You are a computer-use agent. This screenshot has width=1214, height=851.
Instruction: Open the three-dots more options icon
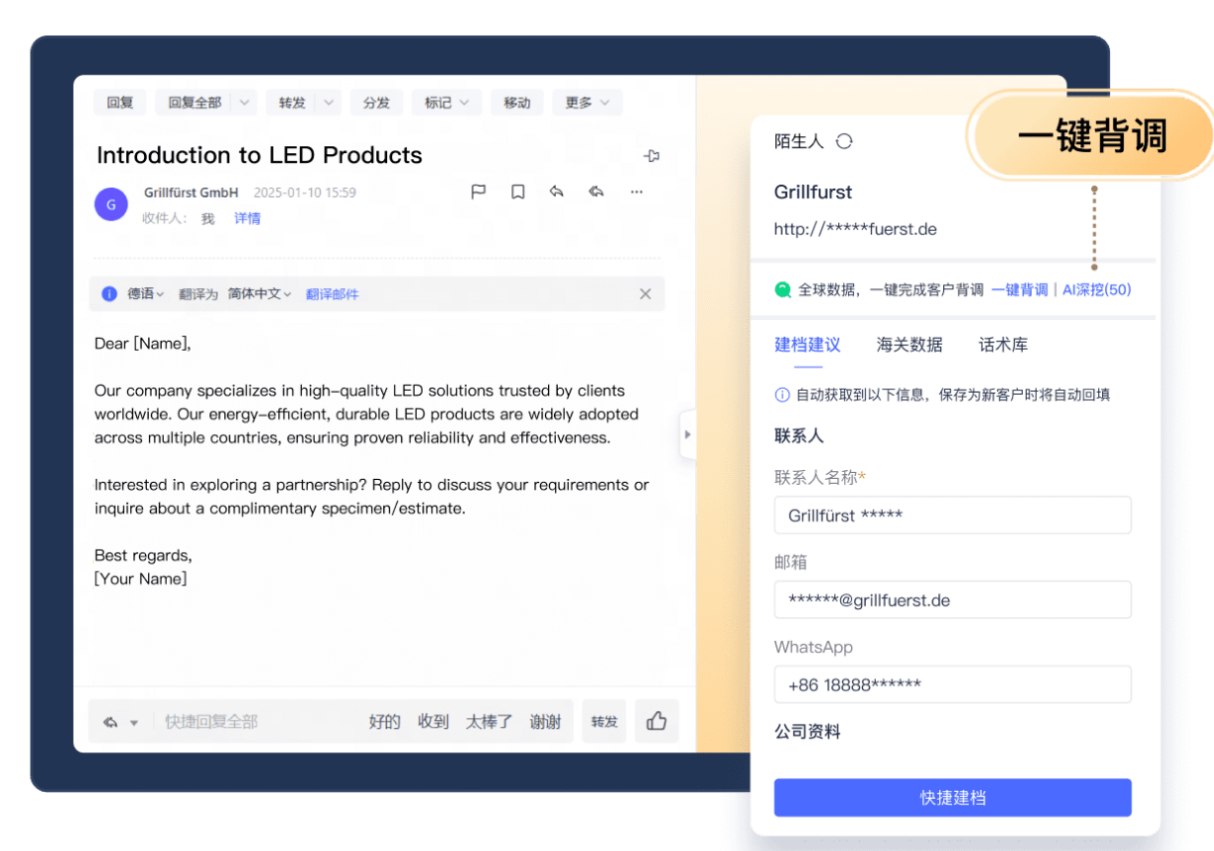coord(636,192)
